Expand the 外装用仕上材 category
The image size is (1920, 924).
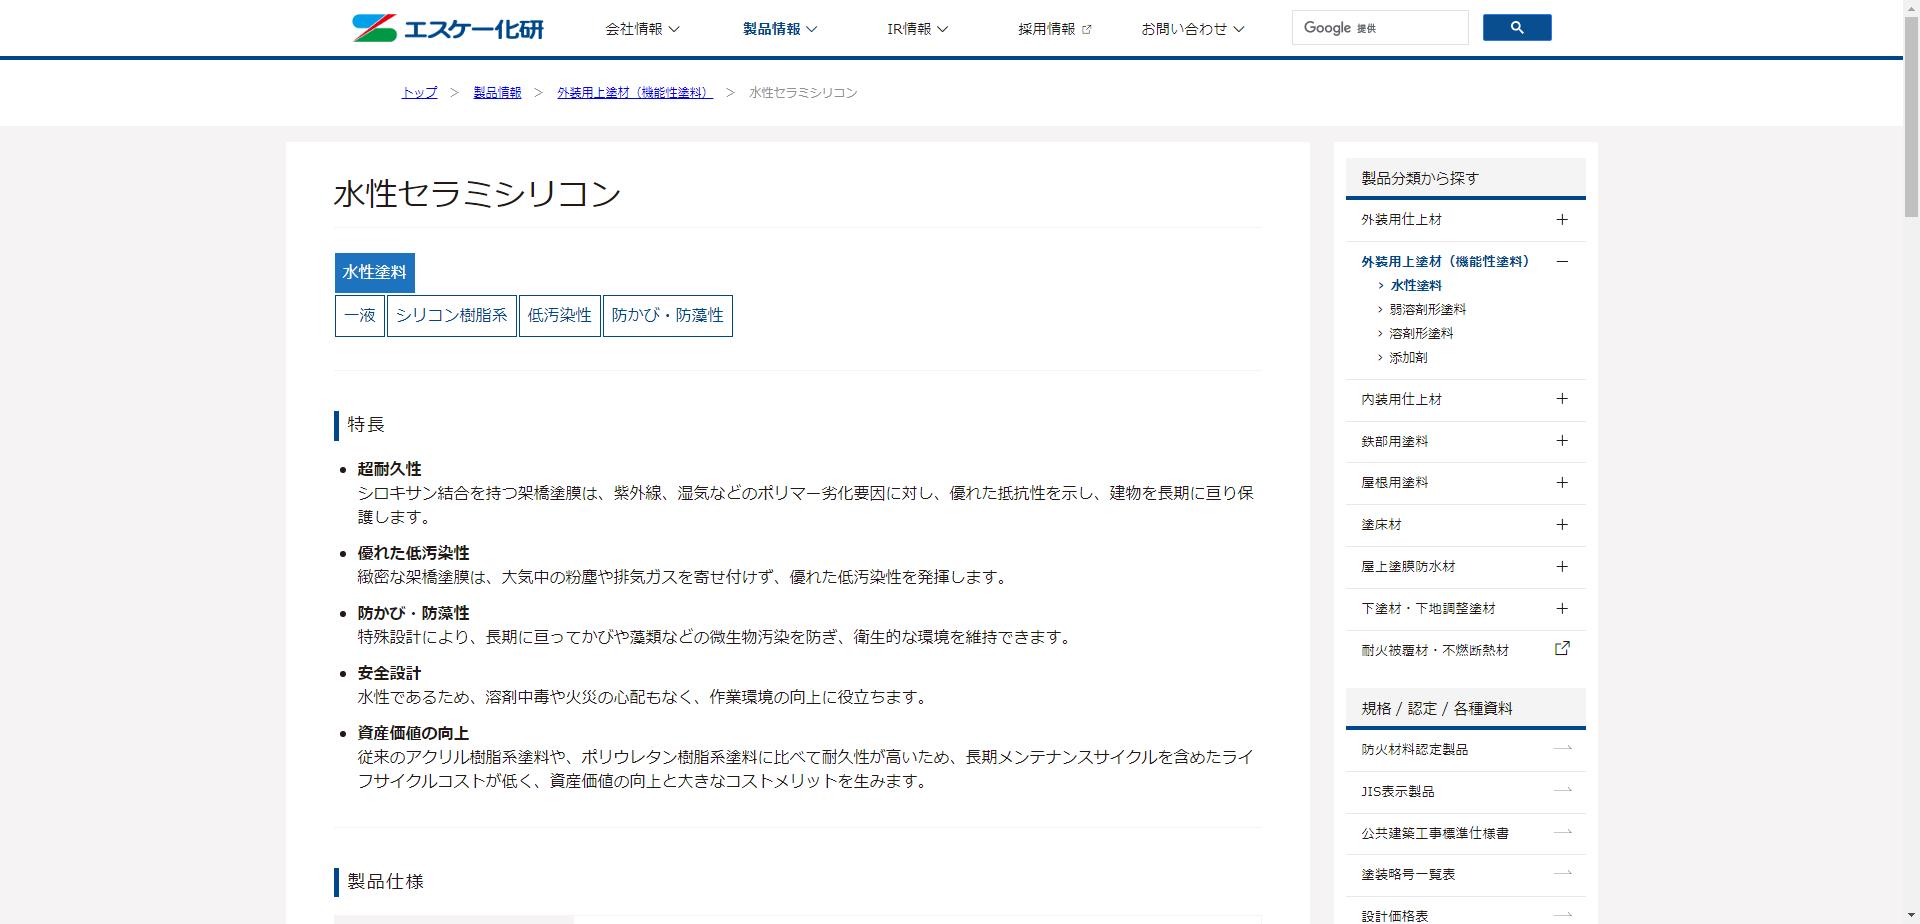tap(1562, 219)
